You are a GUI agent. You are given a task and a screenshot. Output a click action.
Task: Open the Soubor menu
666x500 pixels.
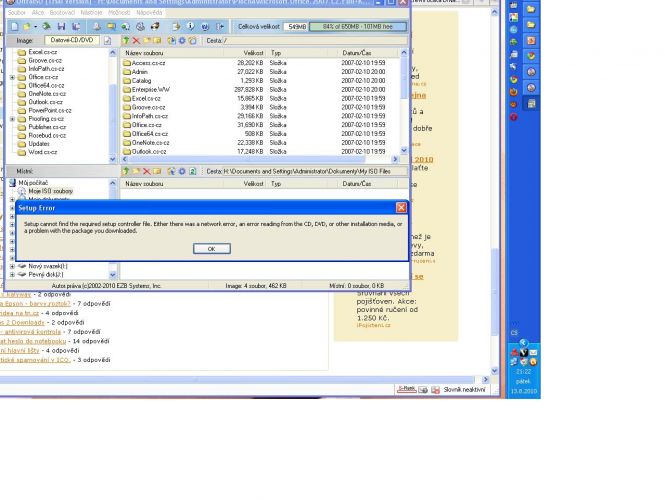click(17, 13)
